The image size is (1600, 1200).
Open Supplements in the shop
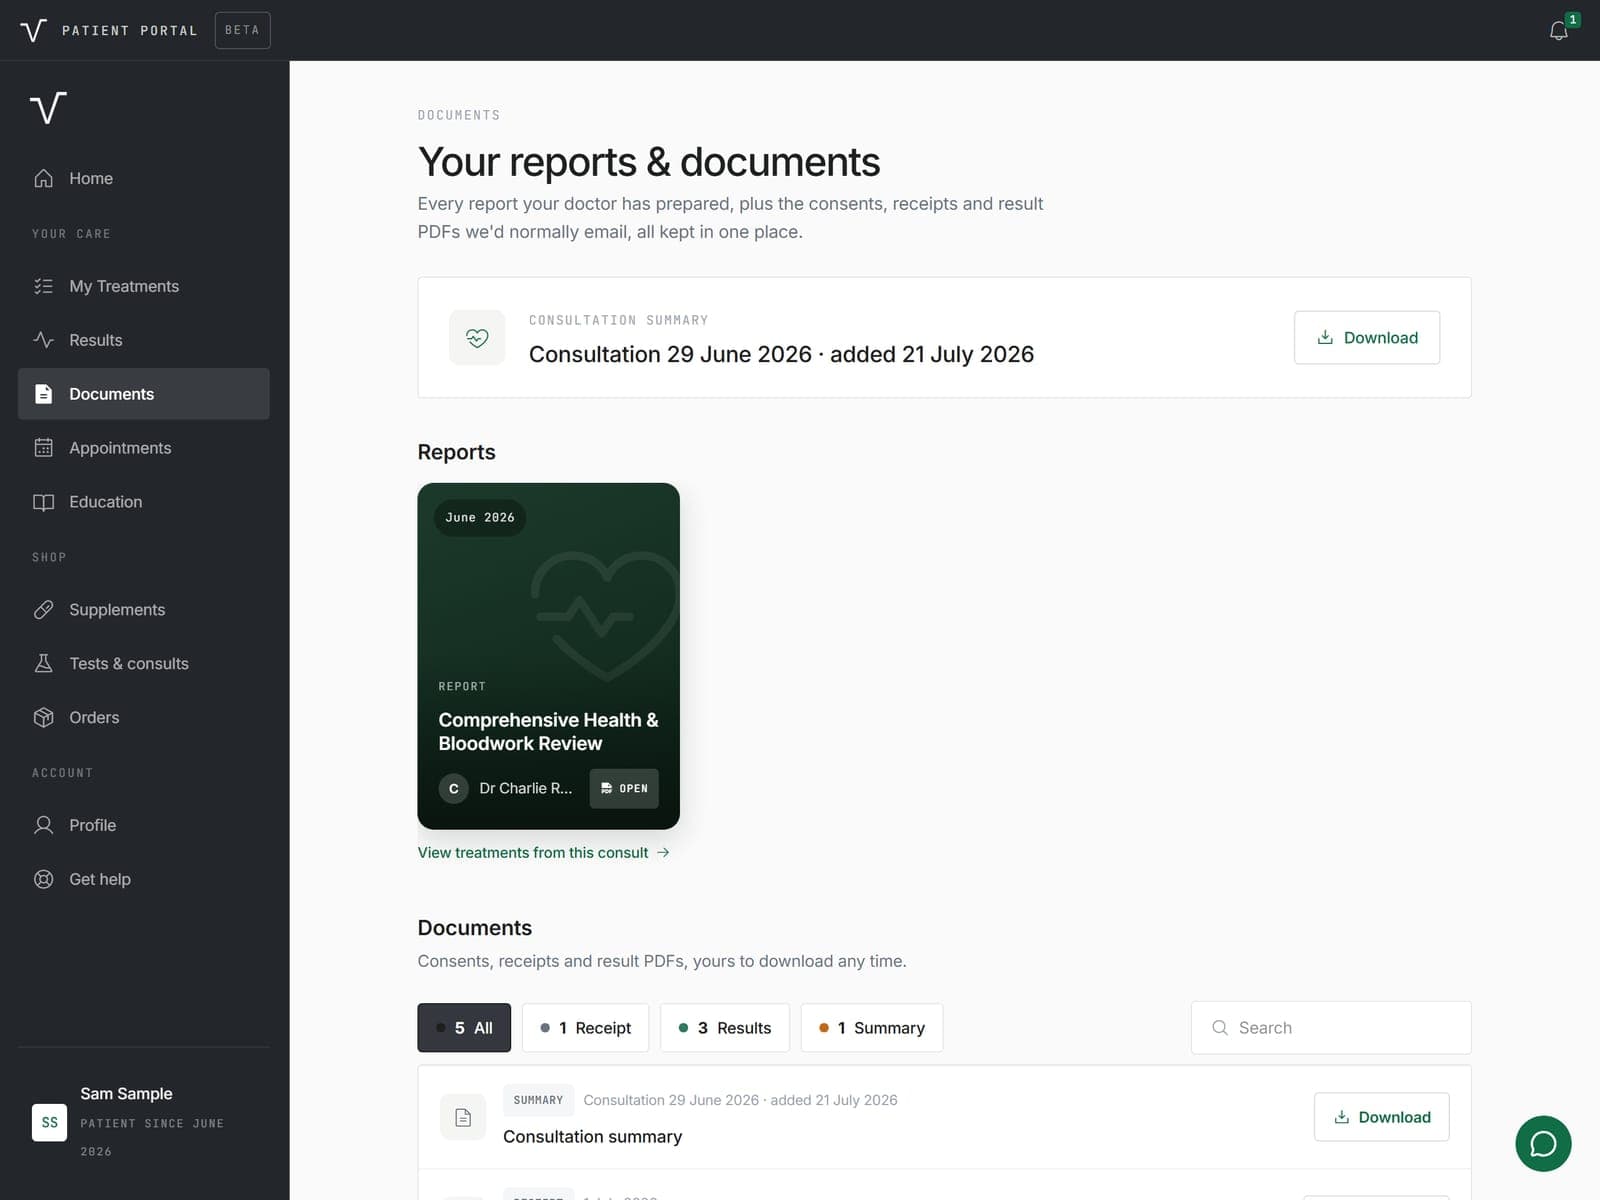pyautogui.click(x=144, y=610)
